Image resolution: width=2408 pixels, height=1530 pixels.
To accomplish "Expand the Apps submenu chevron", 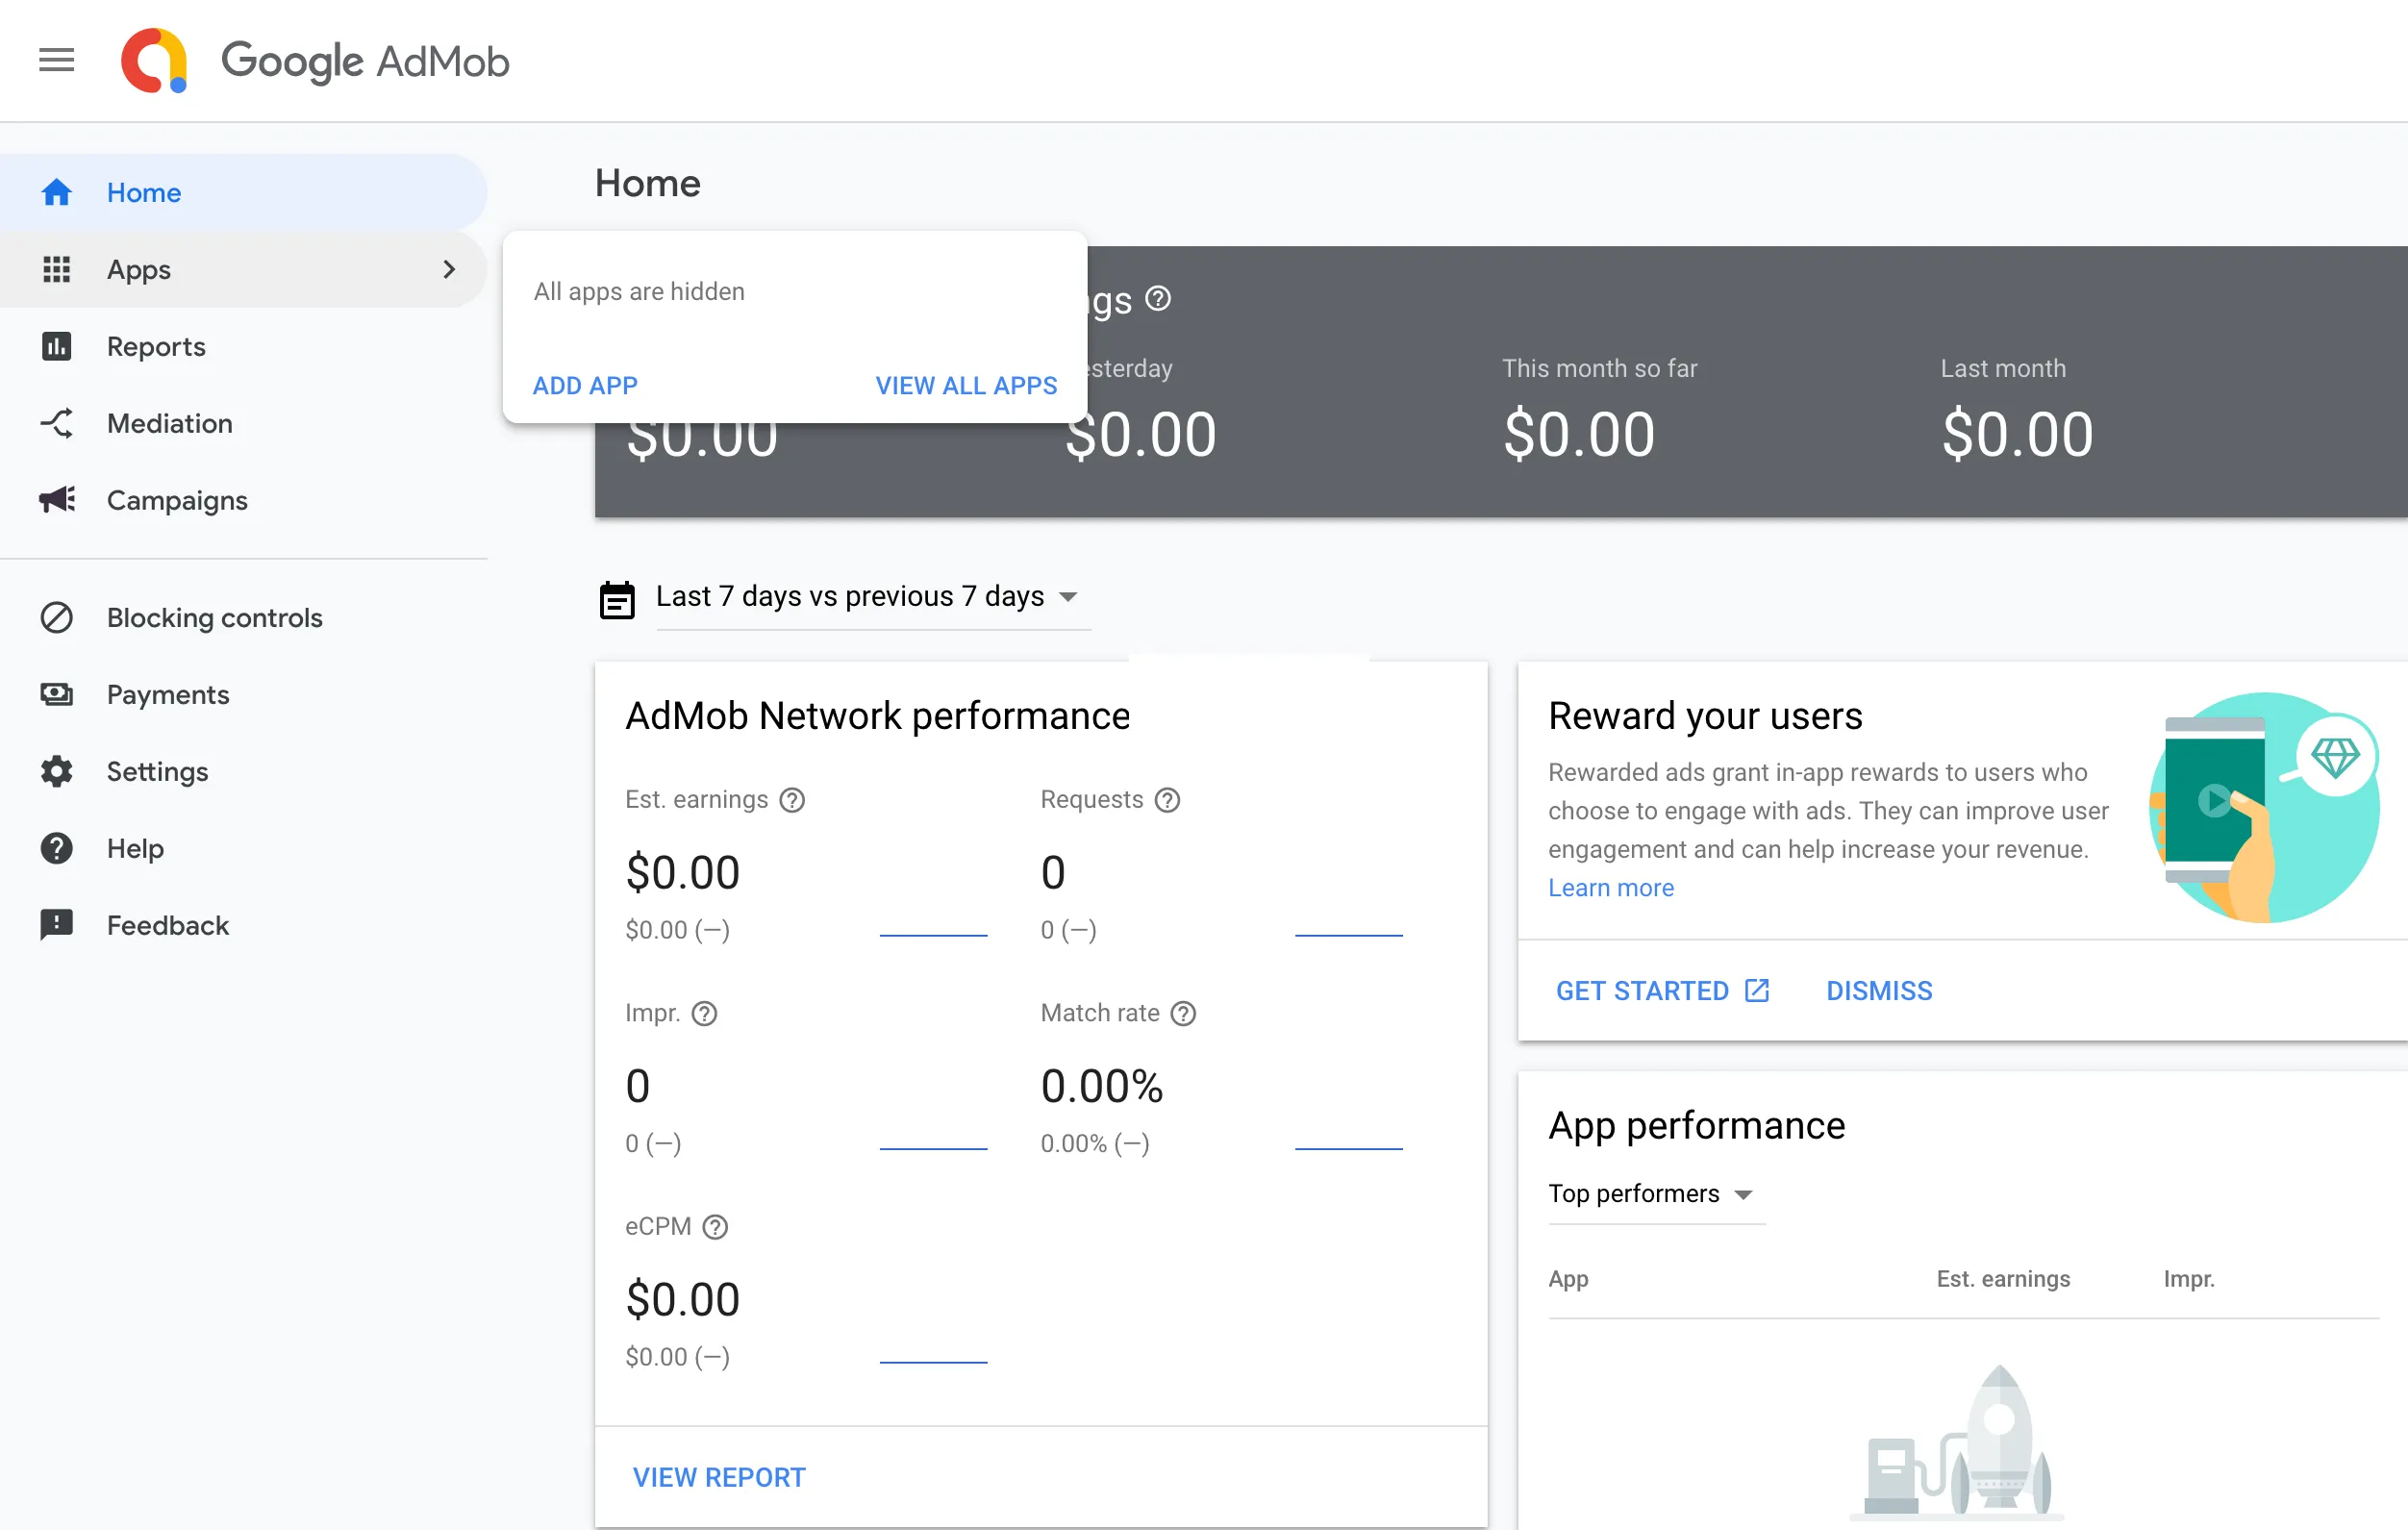I will 449,269.
